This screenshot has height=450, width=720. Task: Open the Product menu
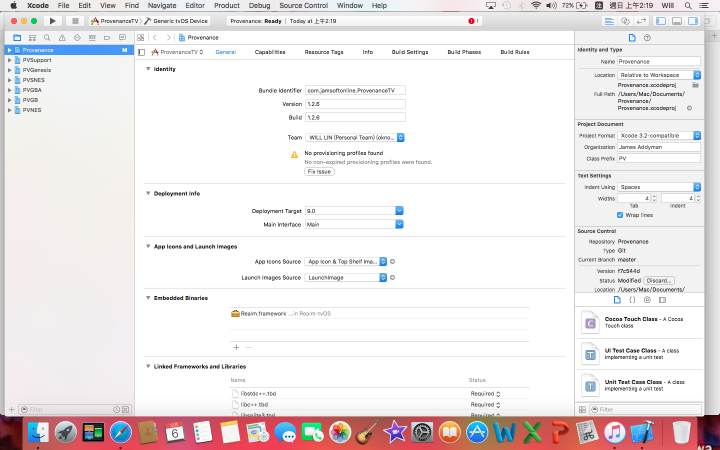[227, 6]
